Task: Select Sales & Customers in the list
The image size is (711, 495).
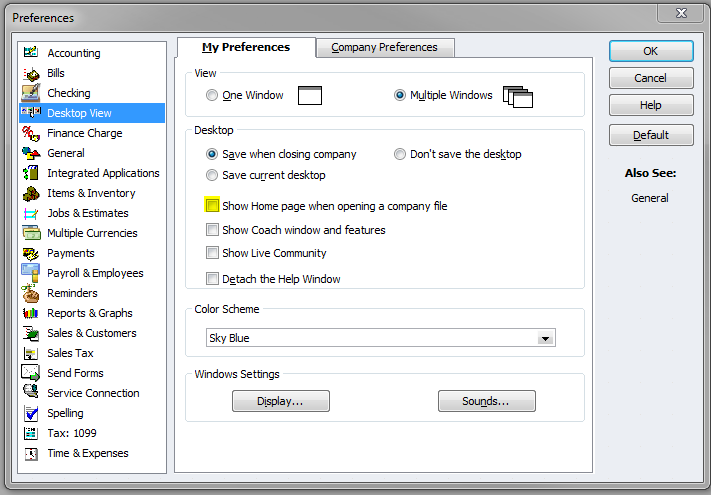Action: [x=92, y=333]
